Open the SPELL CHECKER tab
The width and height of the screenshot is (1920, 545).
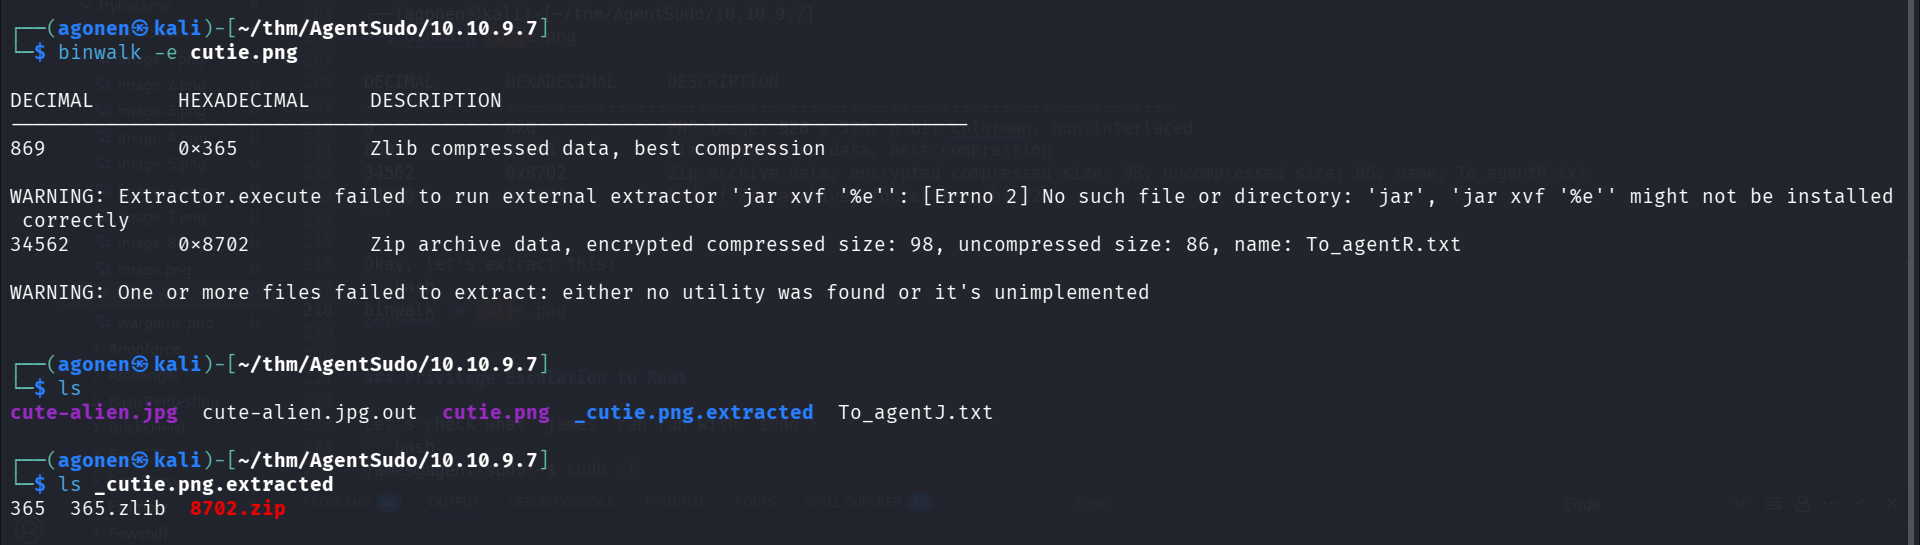coord(852,502)
